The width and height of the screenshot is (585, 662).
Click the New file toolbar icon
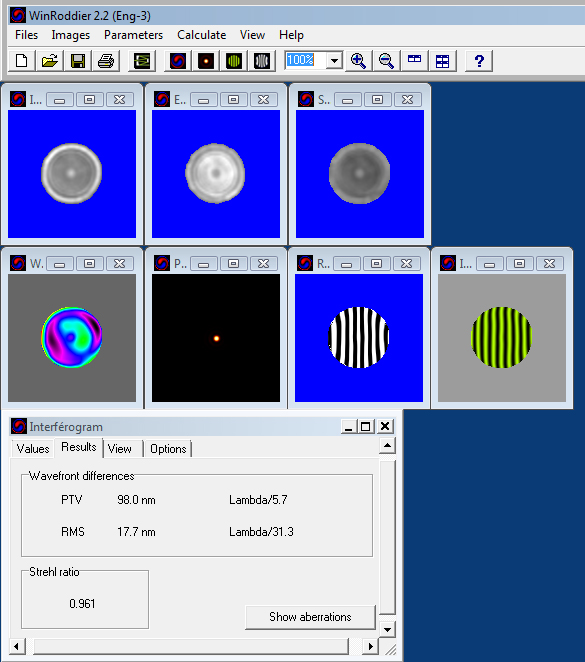pyautogui.click(x=22, y=61)
